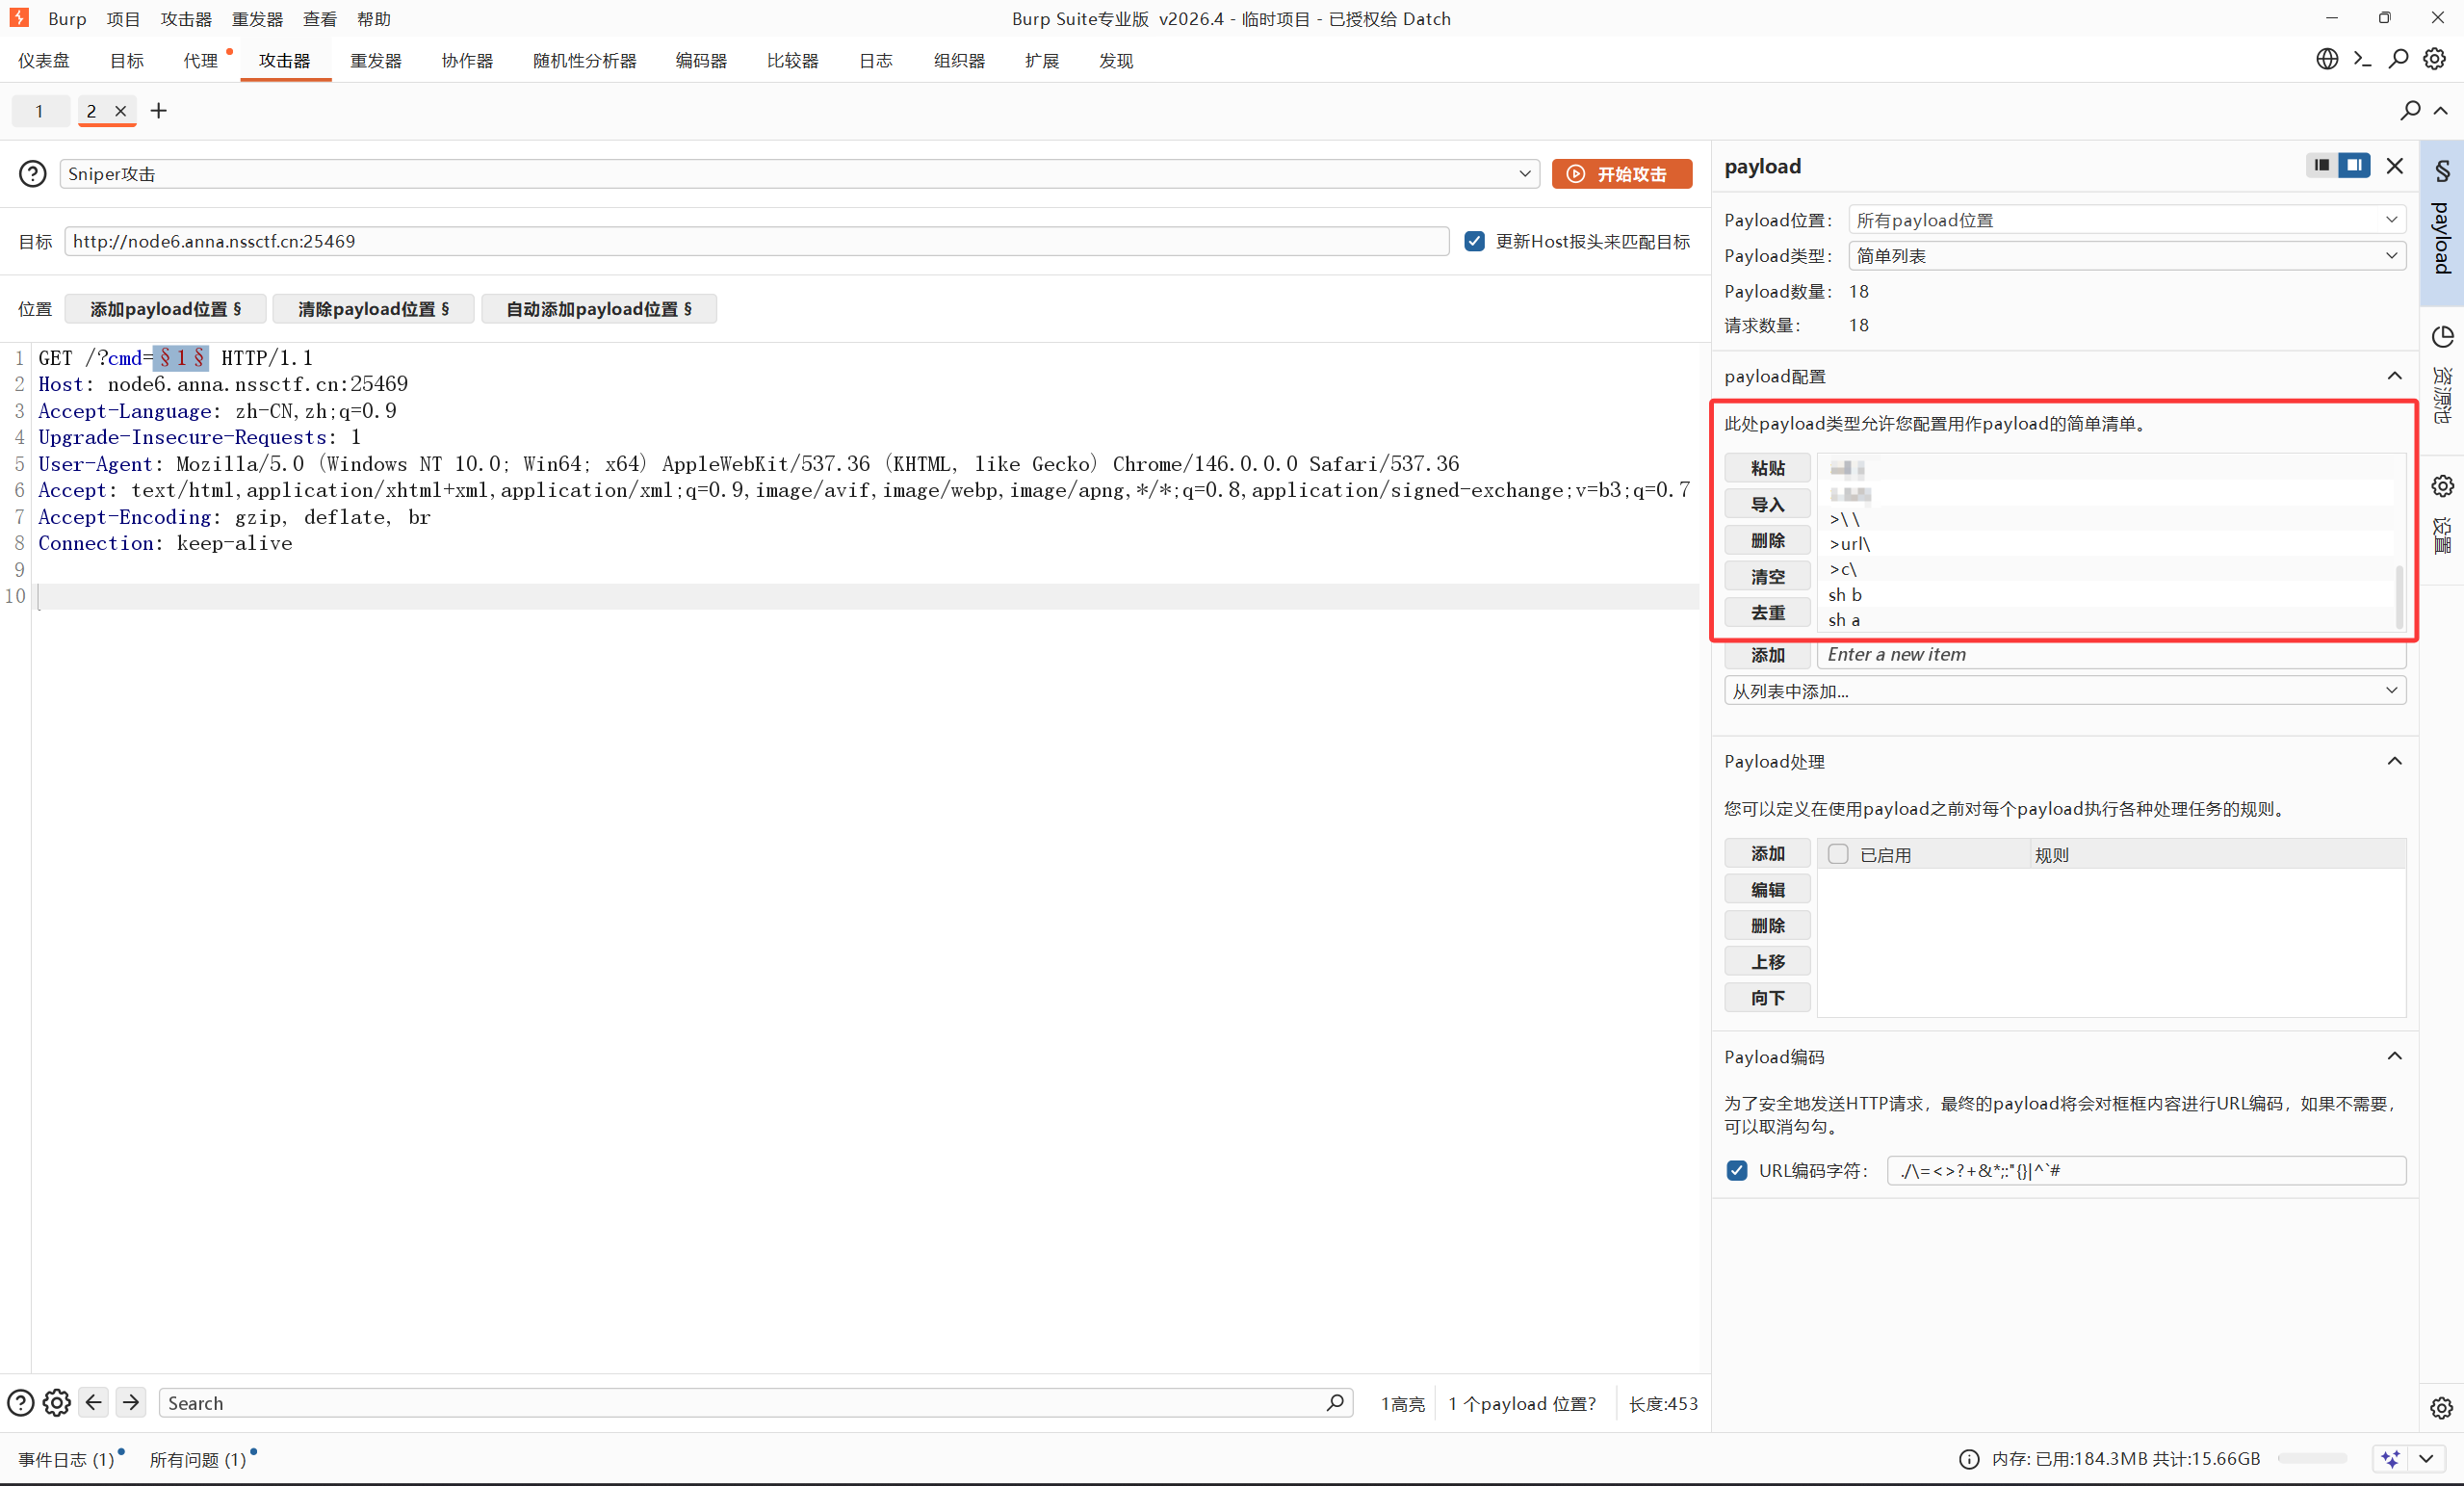Click the top-right search magnifier icon
This screenshot has height=1486, width=2464.
click(2398, 59)
